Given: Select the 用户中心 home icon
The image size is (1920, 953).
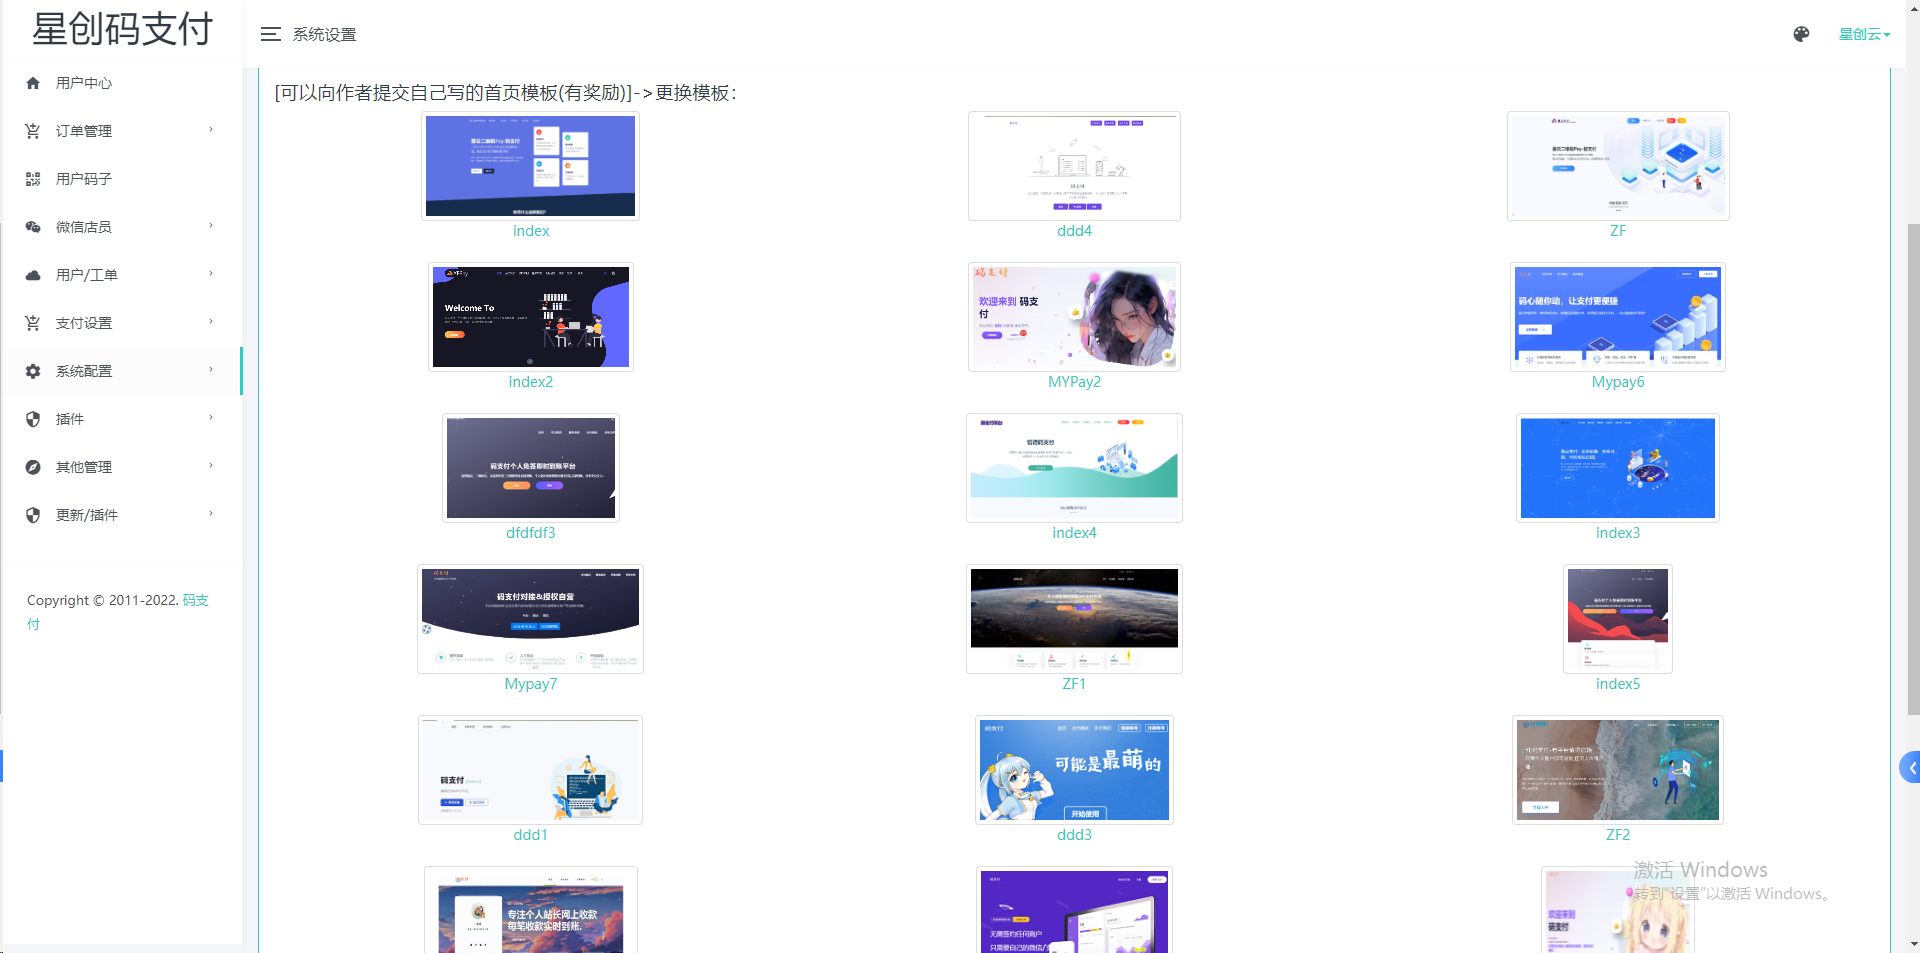Looking at the screenshot, I should (33, 82).
